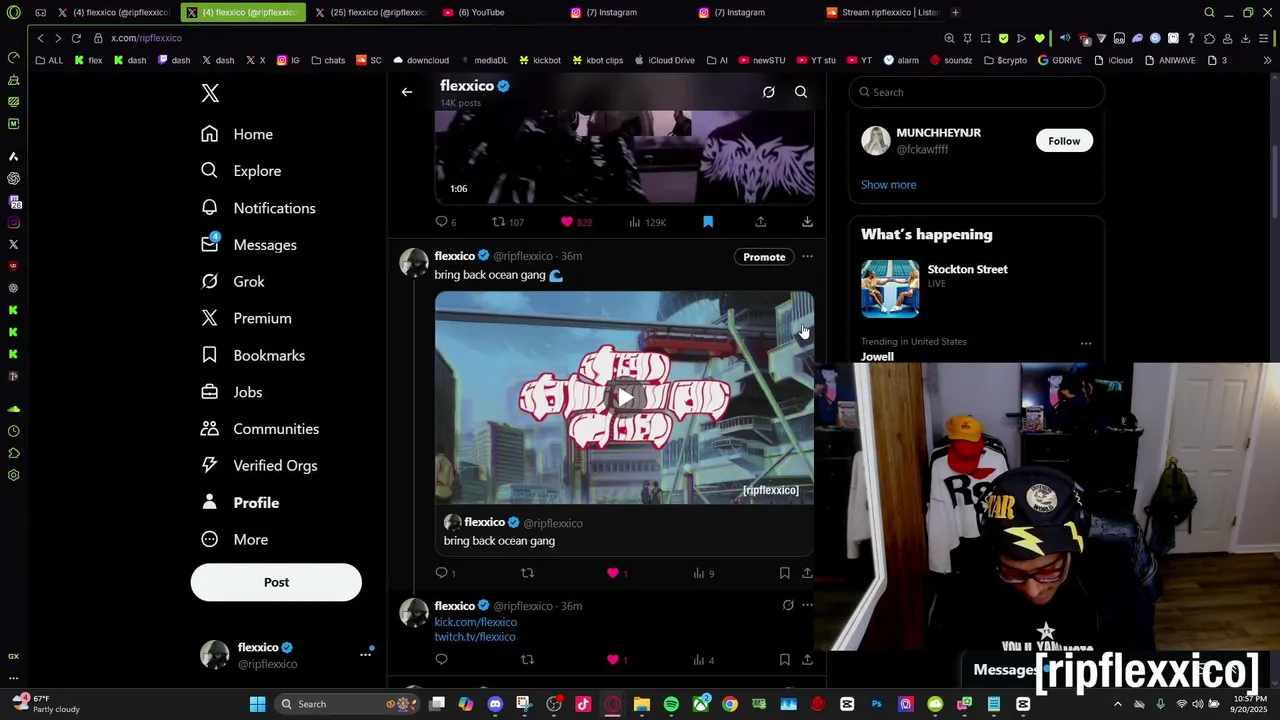
Task: Open the iCloud Drive bookmark
Action: (x=665, y=60)
